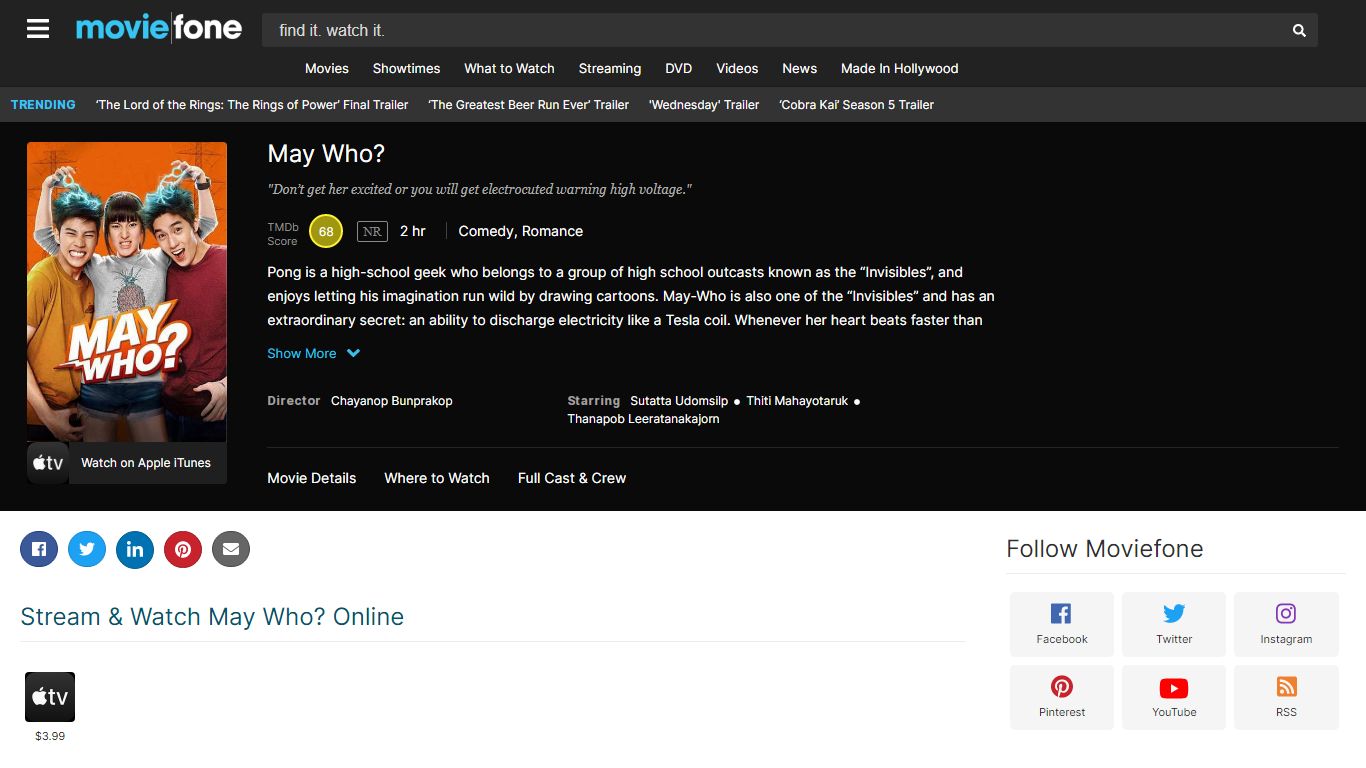Click the 'May Who?' title heading
This screenshot has width=1366, height=768.
[326, 154]
